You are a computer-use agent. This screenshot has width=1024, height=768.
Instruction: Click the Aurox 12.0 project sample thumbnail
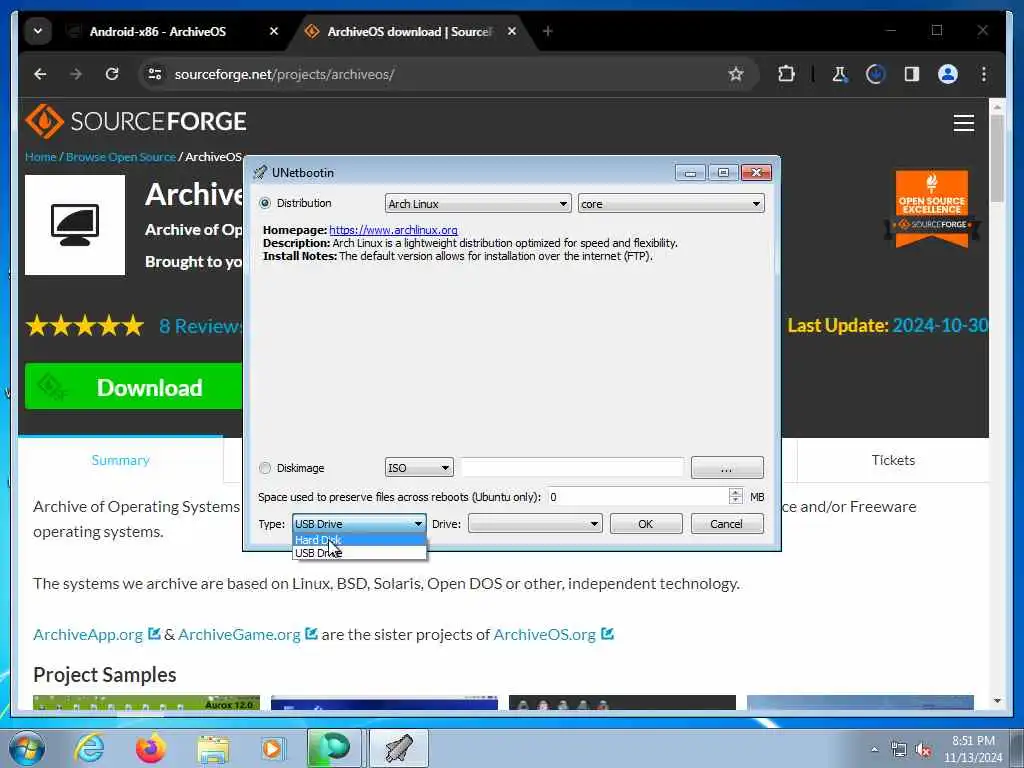pyautogui.click(x=146, y=703)
